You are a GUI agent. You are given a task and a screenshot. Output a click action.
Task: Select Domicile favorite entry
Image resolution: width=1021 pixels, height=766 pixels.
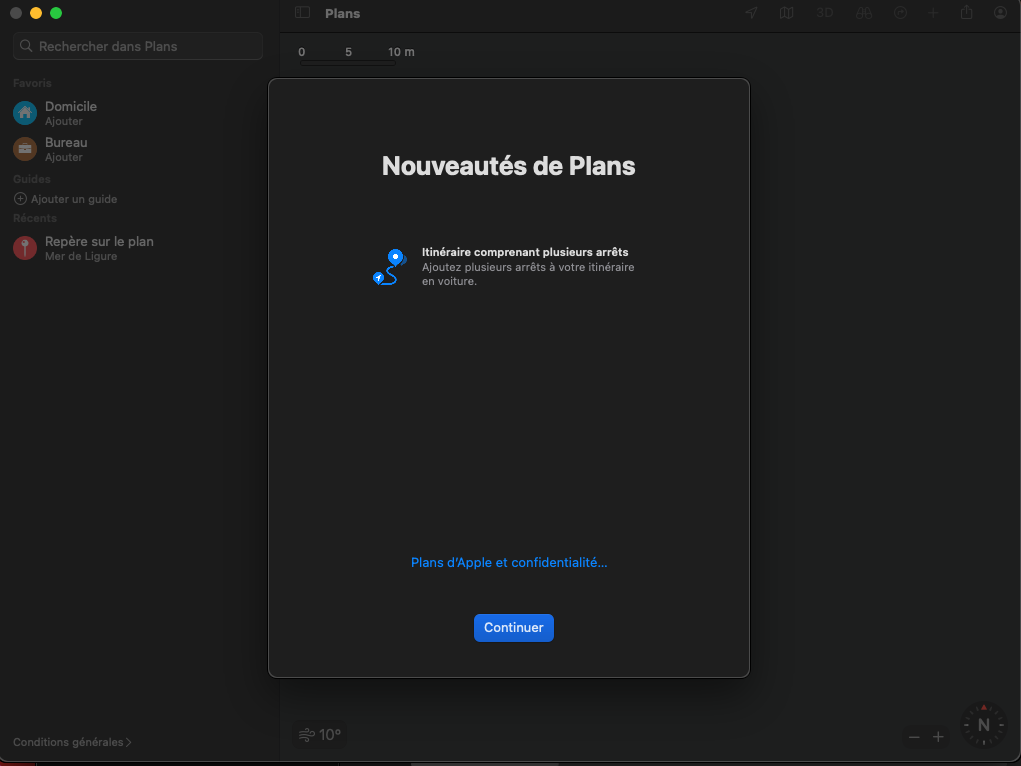[x=137, y=113]
